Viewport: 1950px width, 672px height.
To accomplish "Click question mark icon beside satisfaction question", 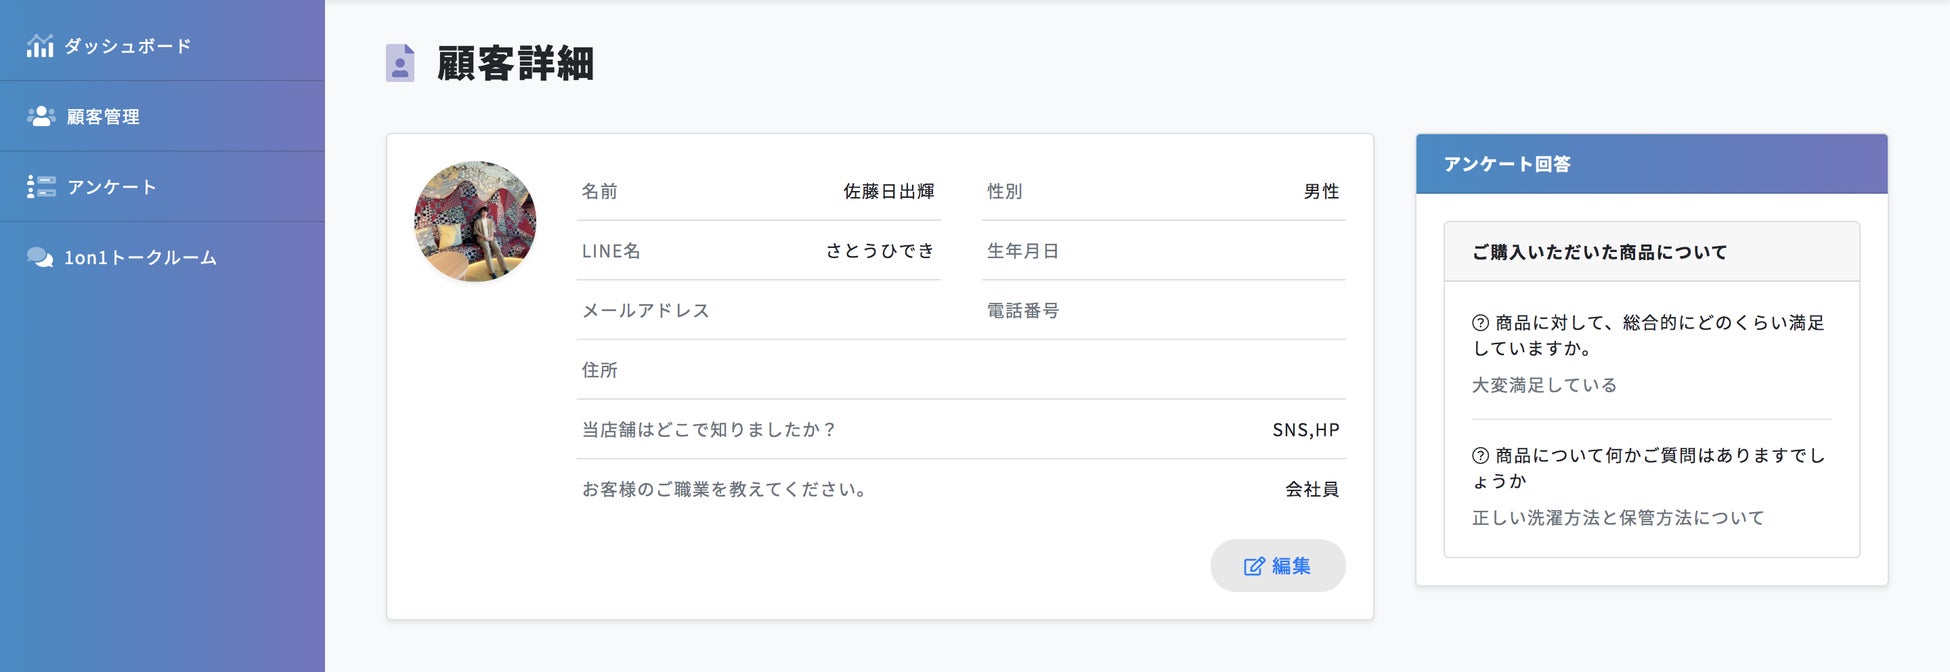I will [1481, 323].
